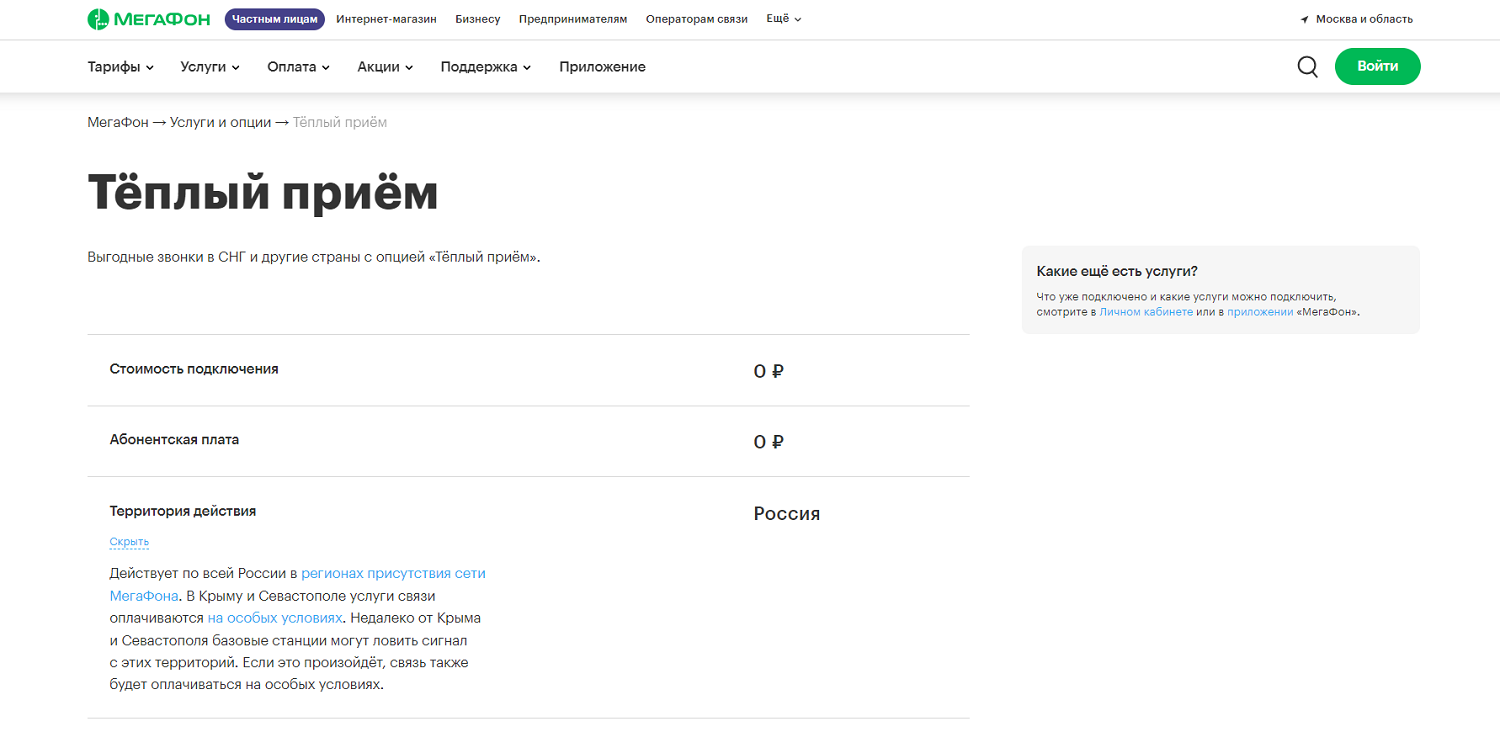The height and width of the screenshot is (732, 1500).
Task: Click the Тёплый приём page heading
Action: (263, 192)
